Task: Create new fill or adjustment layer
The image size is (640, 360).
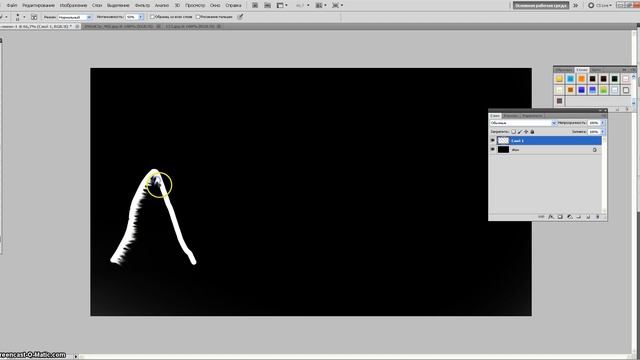Action: [x=569, y=217]
